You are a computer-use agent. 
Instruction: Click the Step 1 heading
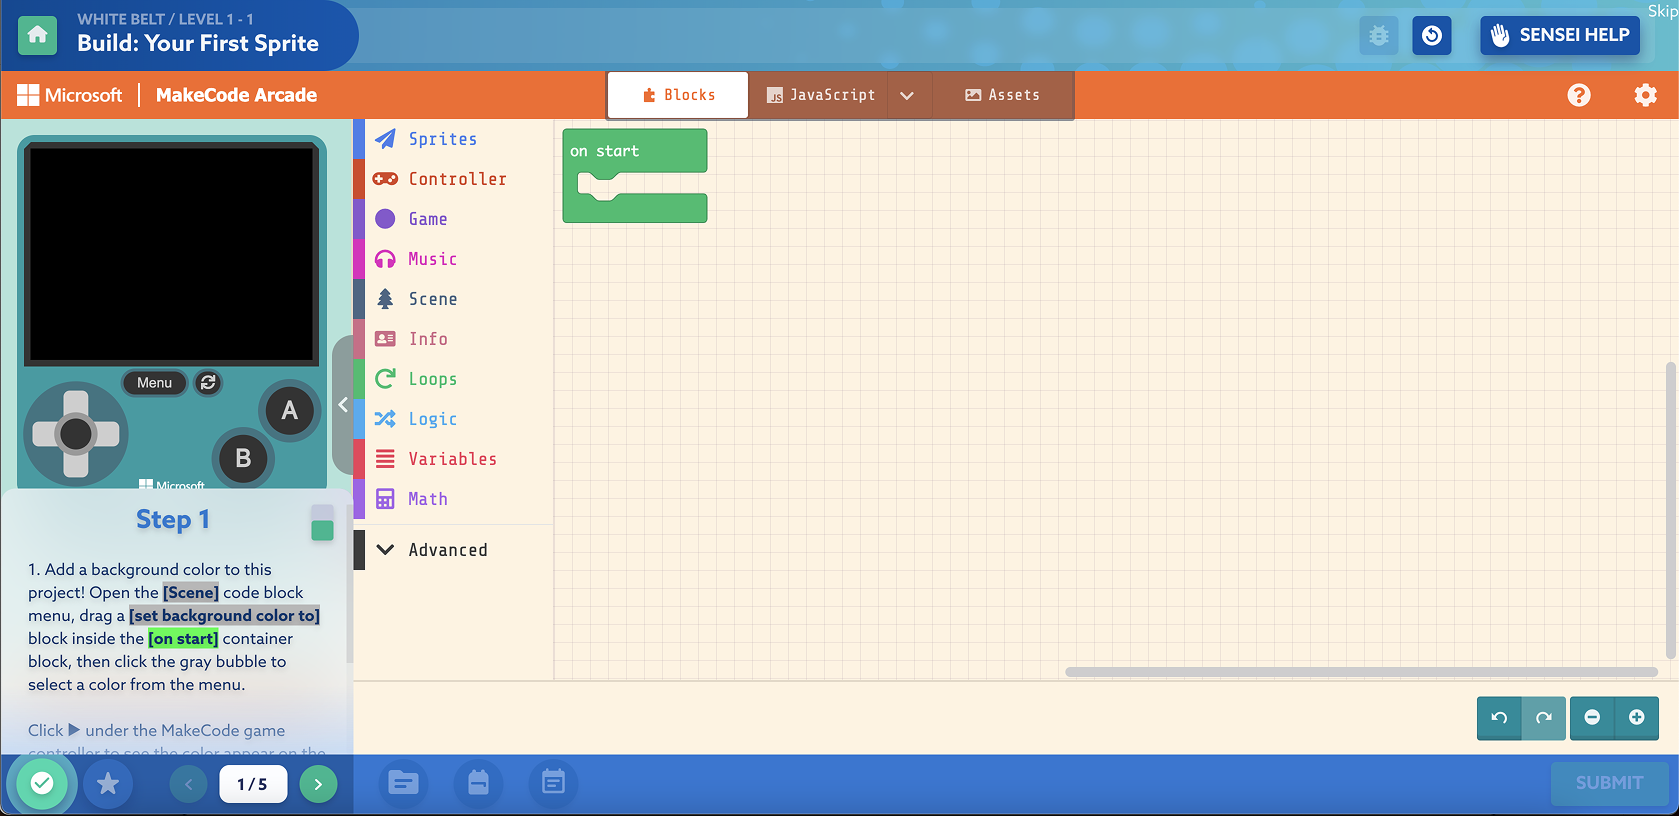173,519
